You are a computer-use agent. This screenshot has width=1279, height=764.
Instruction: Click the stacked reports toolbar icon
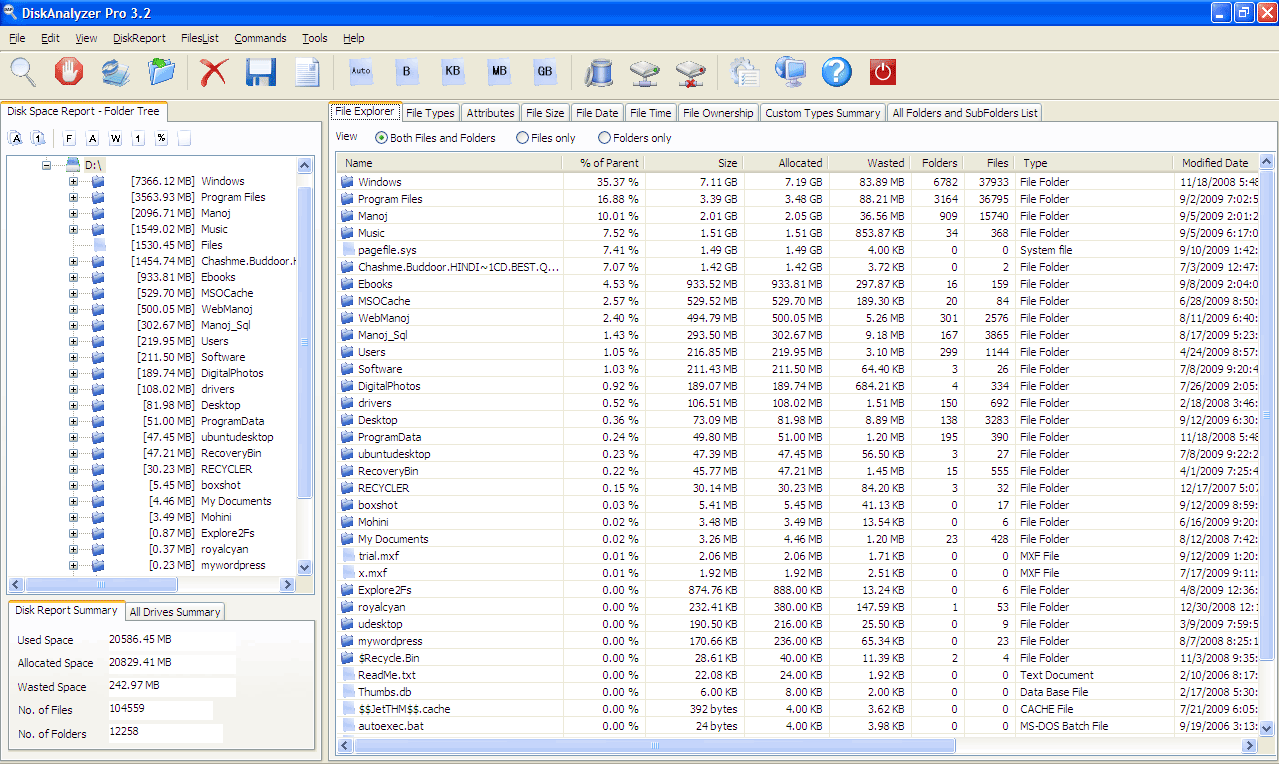pos(115,72)
